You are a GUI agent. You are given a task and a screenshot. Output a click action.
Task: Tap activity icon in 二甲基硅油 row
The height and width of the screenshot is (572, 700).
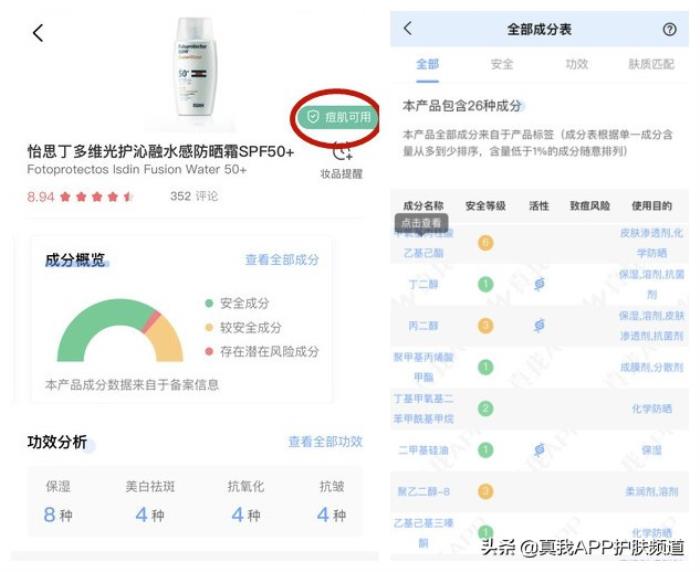pyautogui.click(x=539, y=450)
